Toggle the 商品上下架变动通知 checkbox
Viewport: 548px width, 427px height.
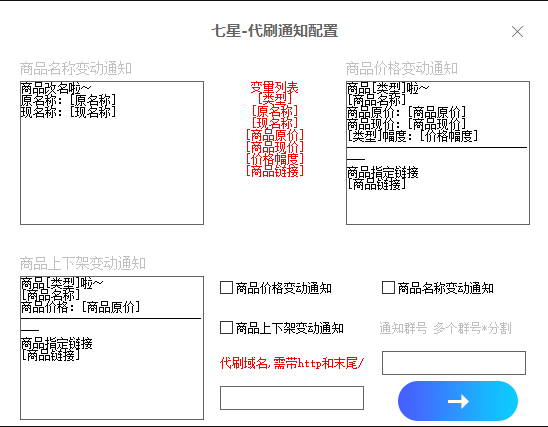click(226, 328)
